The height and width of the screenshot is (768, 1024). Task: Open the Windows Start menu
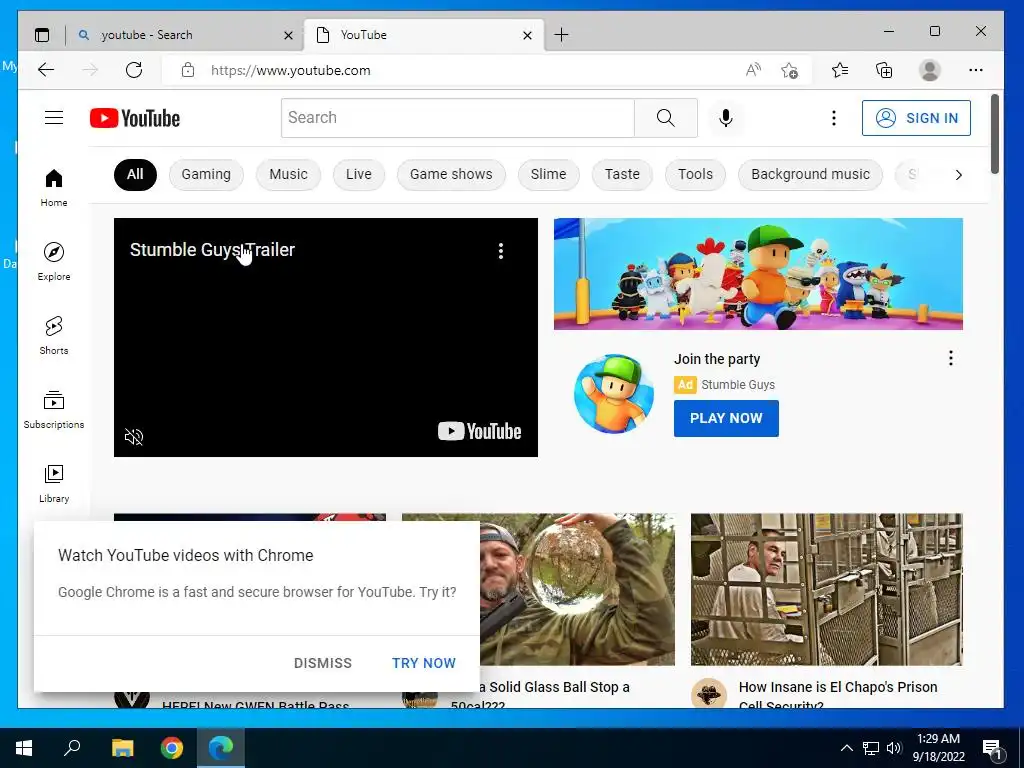[24, 748]
